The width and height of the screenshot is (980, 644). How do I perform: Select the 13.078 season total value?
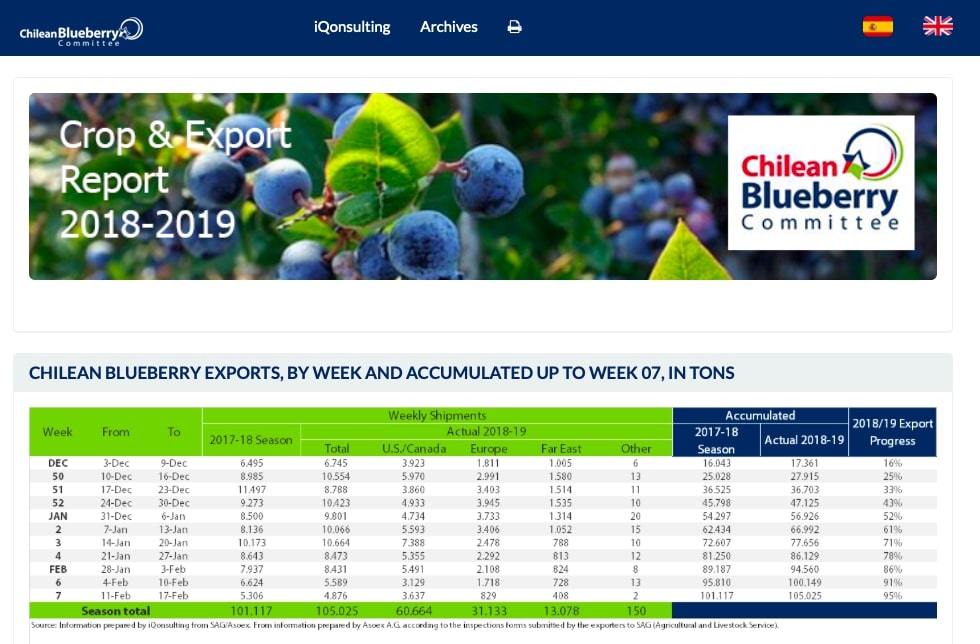(x=561, y=611)
